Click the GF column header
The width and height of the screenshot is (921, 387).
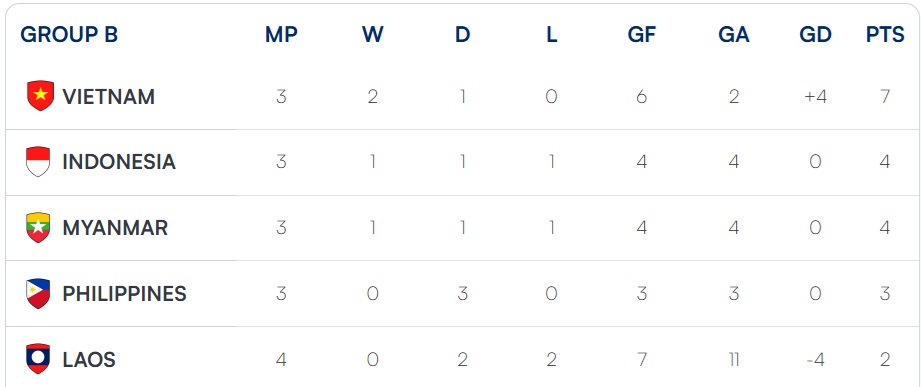tap(641, 35)
